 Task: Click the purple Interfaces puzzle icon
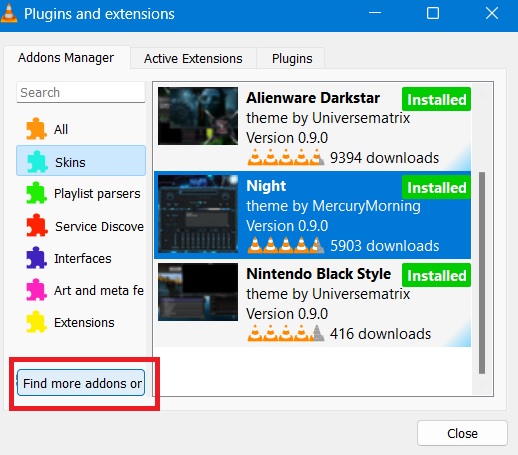(x=36, y=258)
